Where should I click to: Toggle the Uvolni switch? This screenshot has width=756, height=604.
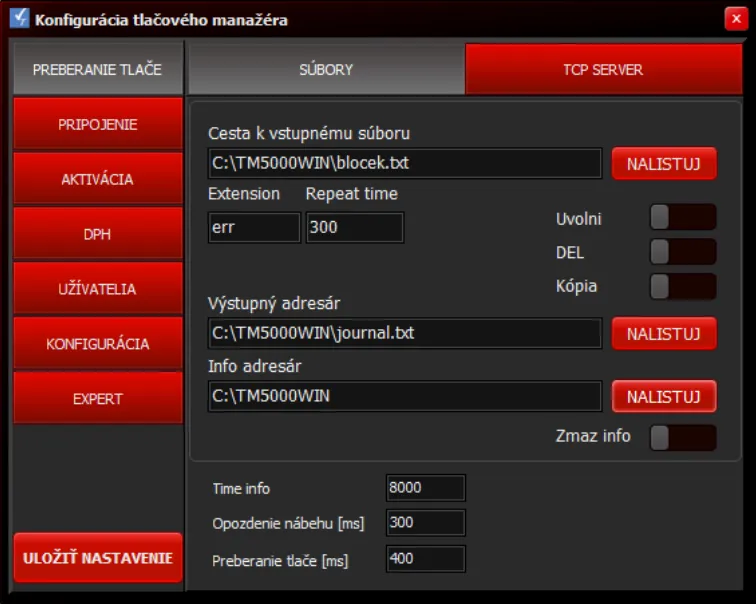[683, 217]
